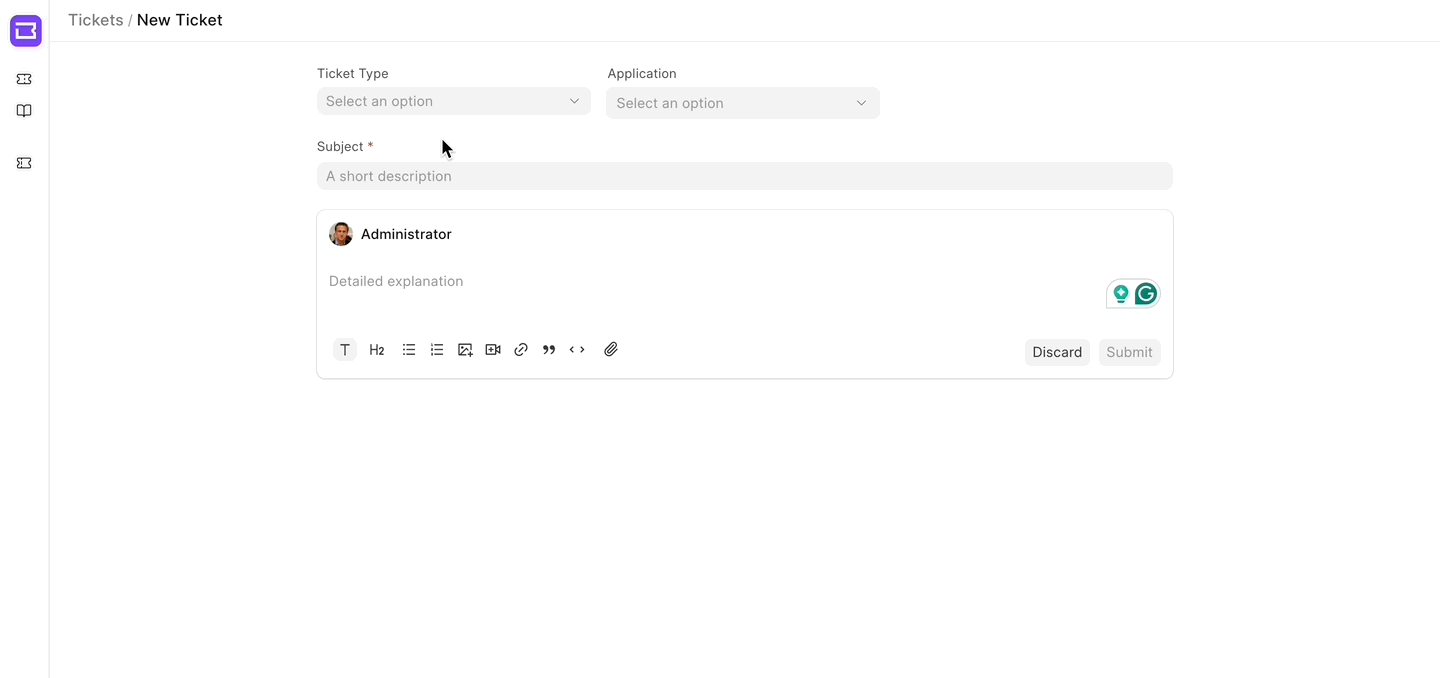The image size is (1440, 678).
Task: Open the Knowledge Base book icon
Action: pyautogui.click(x=24, y=111)
